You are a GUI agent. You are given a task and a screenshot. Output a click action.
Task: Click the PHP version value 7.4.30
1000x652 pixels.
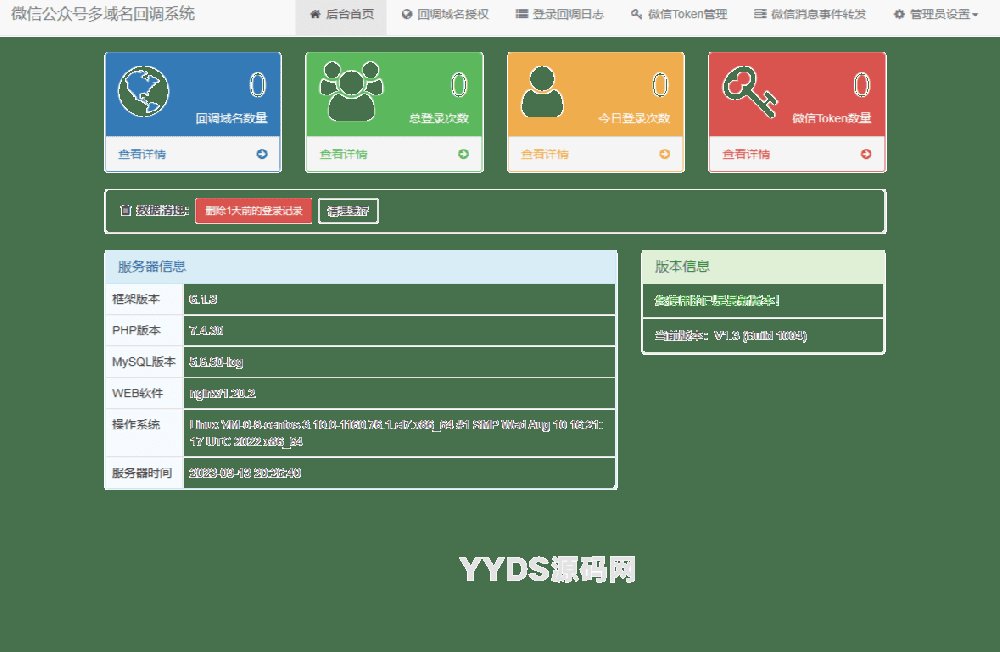[206, 330]
